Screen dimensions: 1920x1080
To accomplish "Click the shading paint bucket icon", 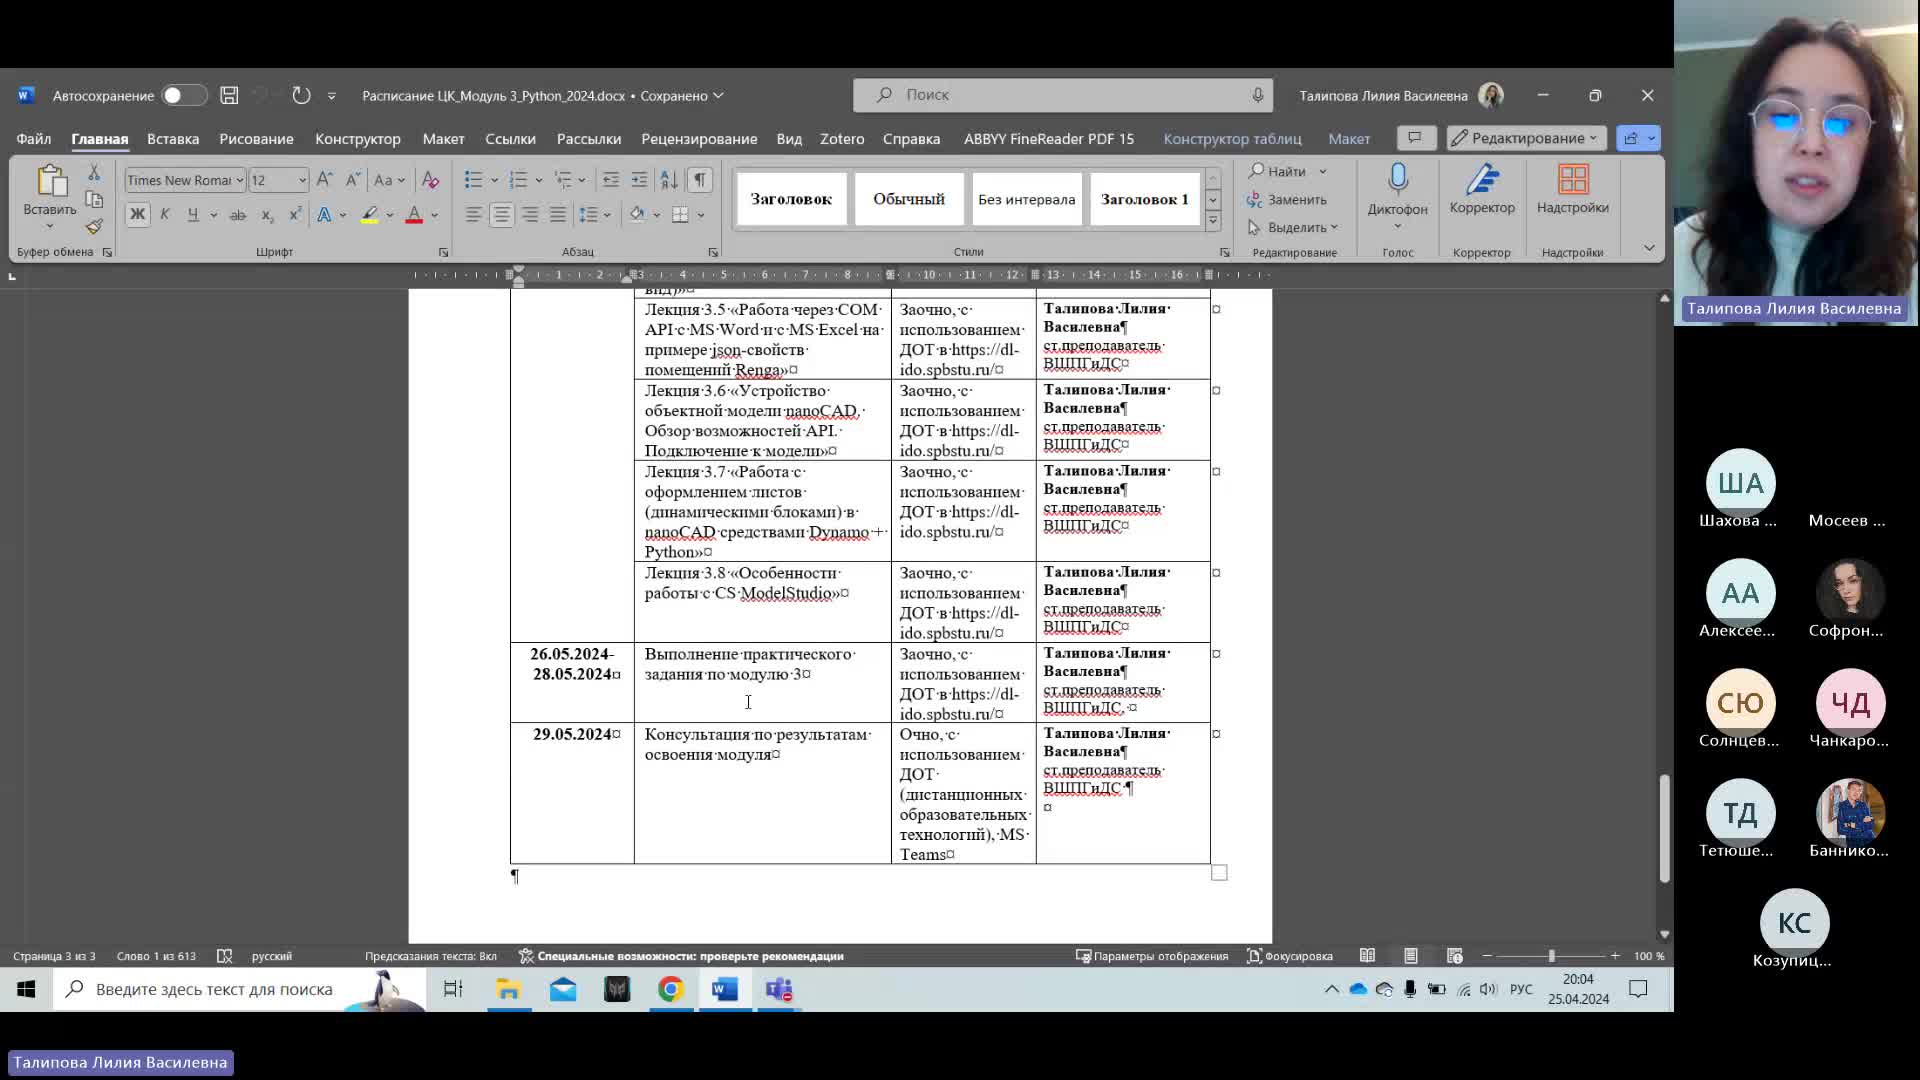I will (x=637, y=215).
